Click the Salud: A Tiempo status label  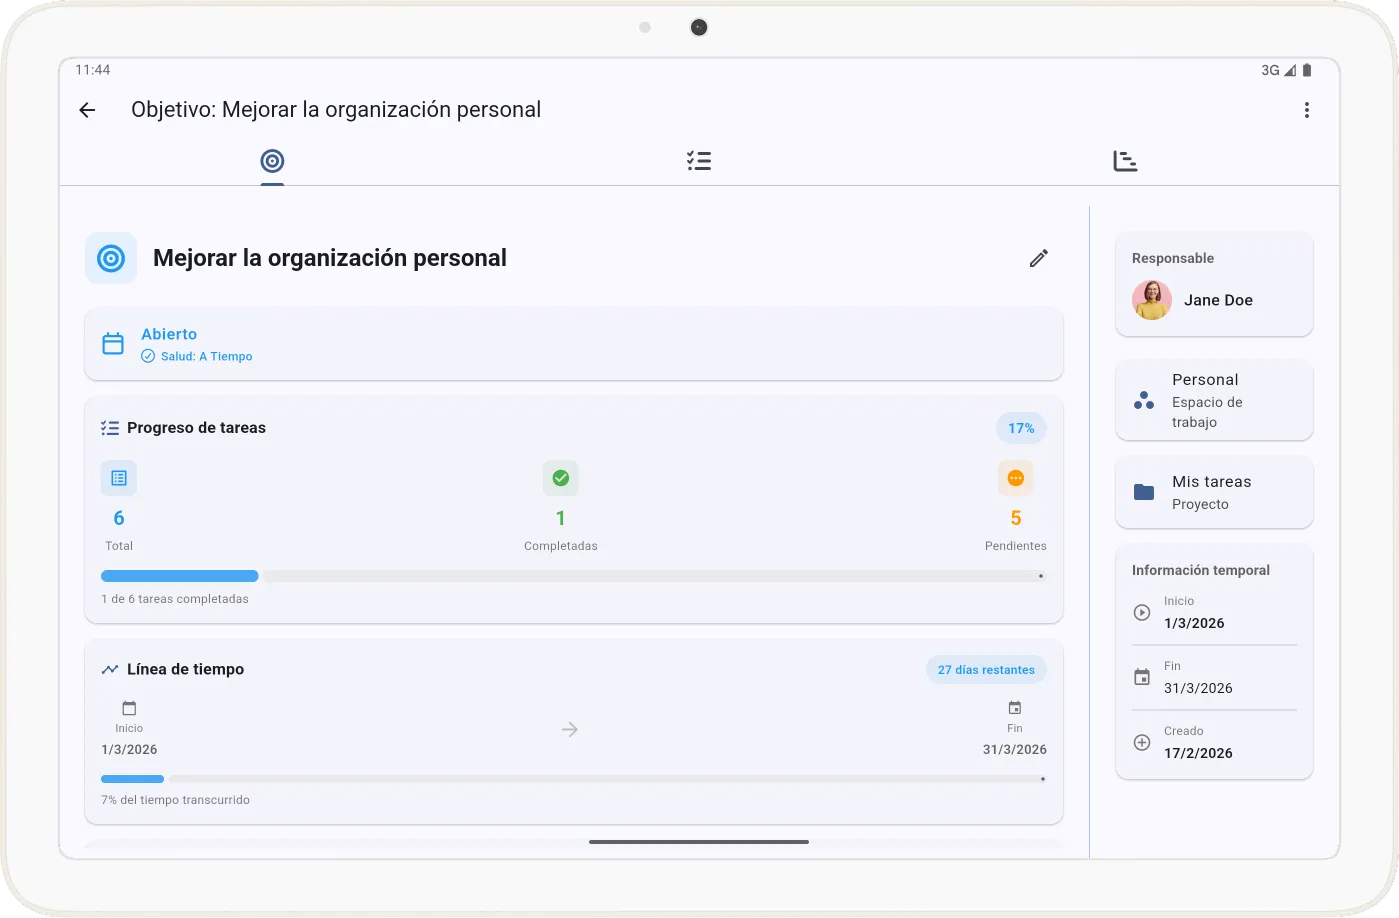click(x=196, y=356)
